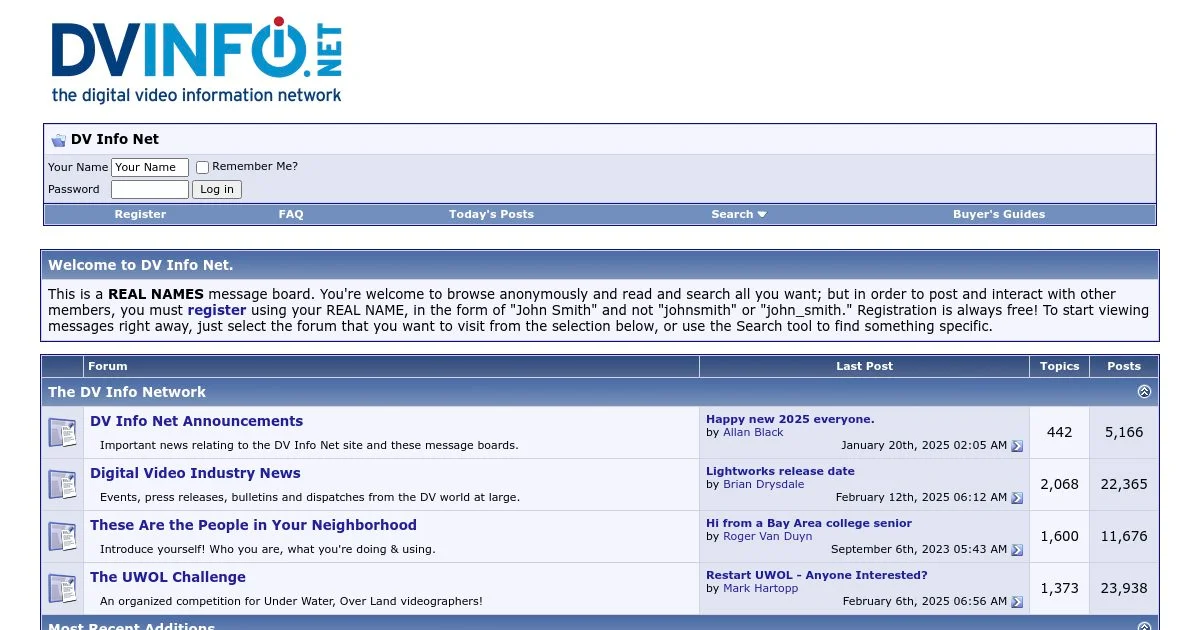The width and height of the screenshot is (1200, 630).
Task: Click the Welcome to DV Info Net heading
Action: tap(141, 265)
